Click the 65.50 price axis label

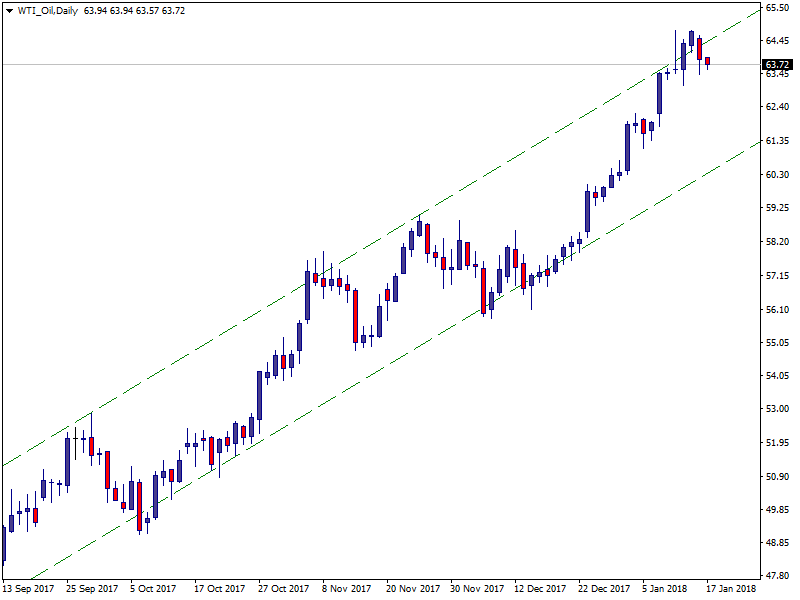(x=778, y=8)
